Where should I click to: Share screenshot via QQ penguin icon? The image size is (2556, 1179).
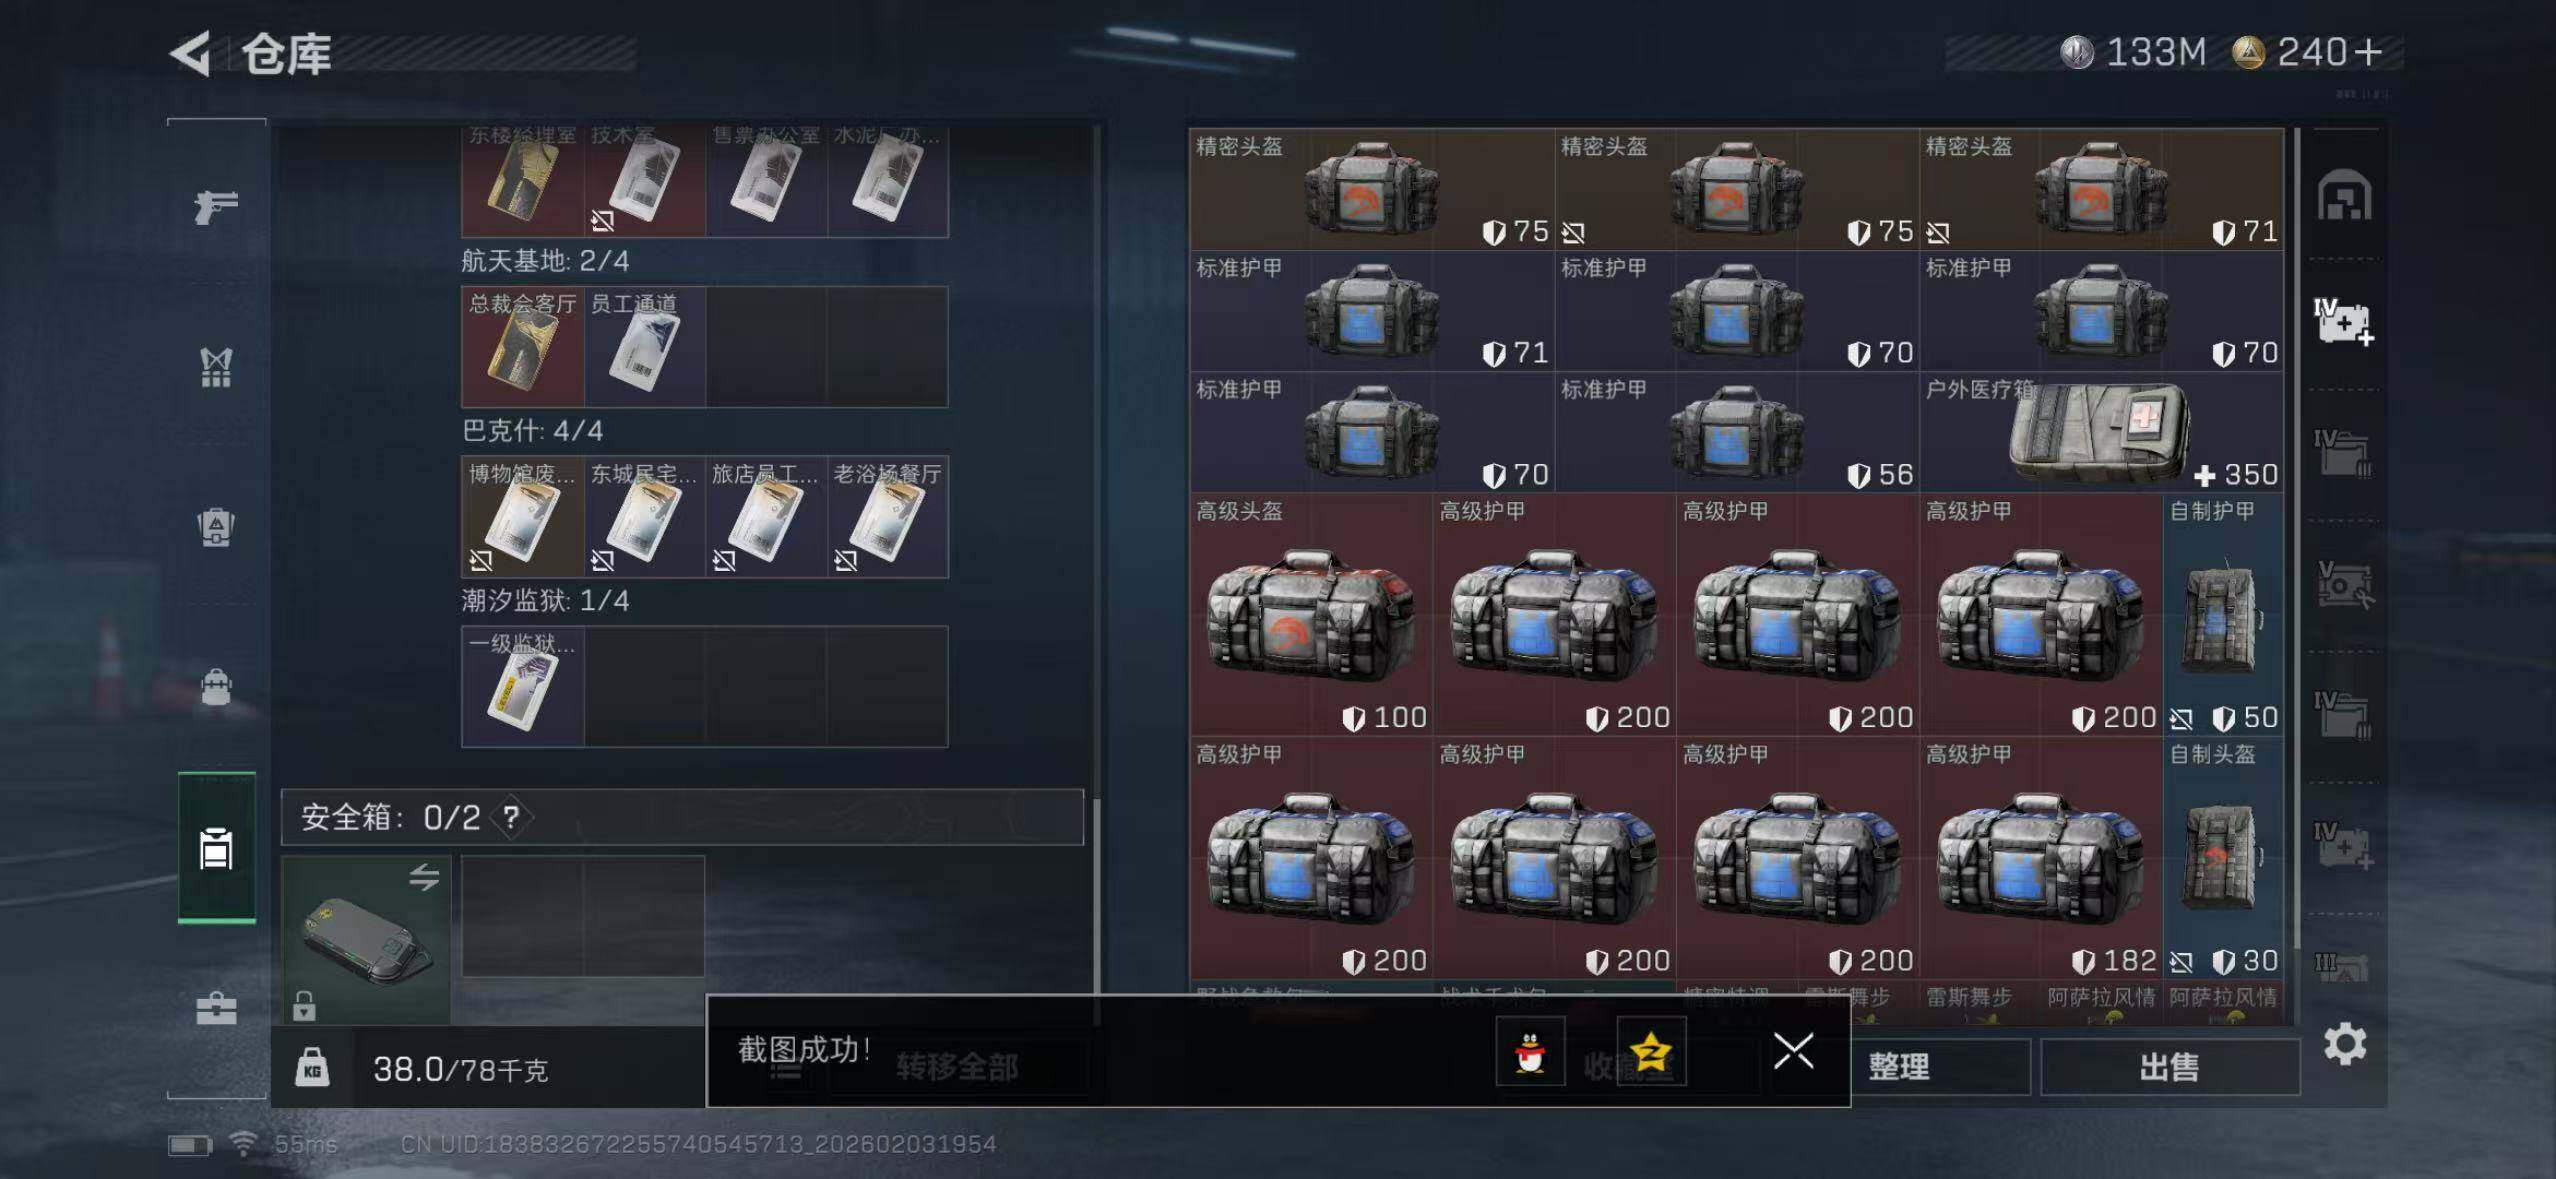[x=1530, y=1051]
